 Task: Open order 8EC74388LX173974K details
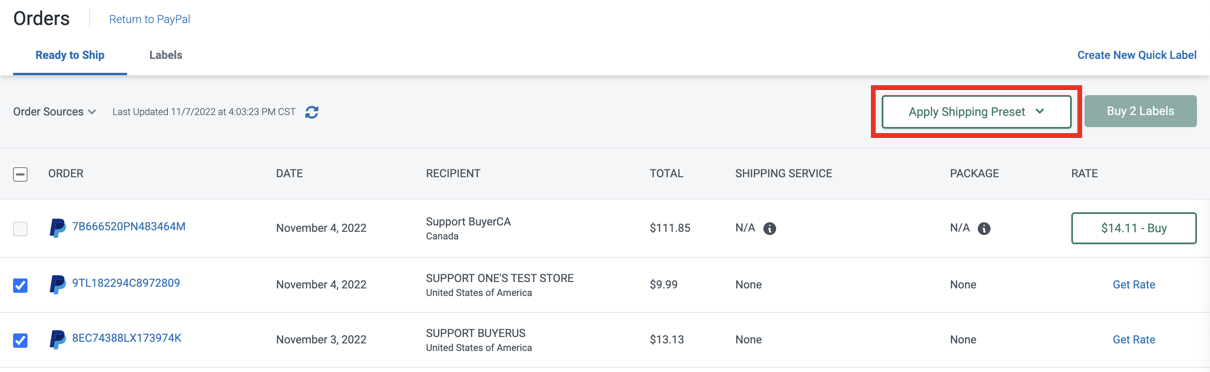(127, 338)
